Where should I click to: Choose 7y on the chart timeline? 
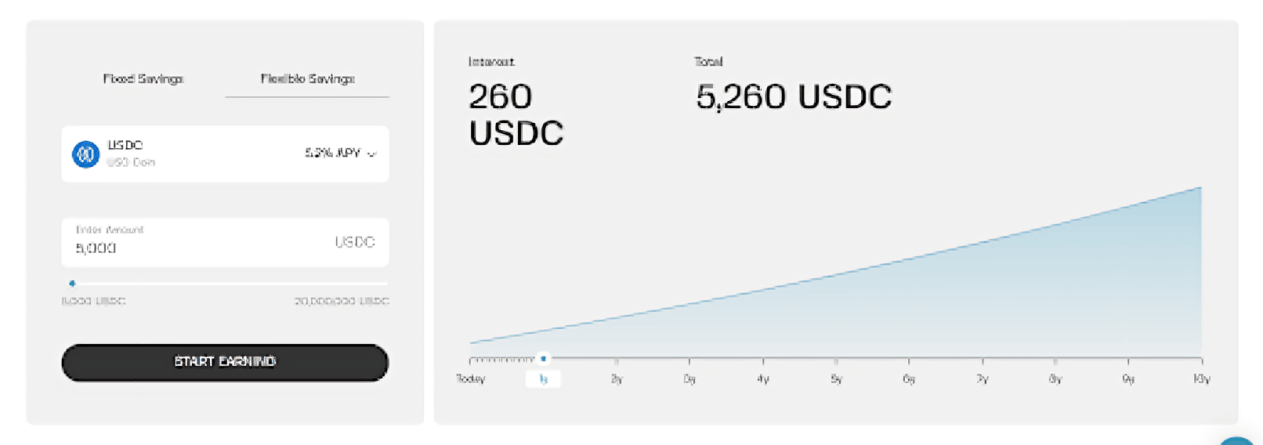(x=982, y=379)
